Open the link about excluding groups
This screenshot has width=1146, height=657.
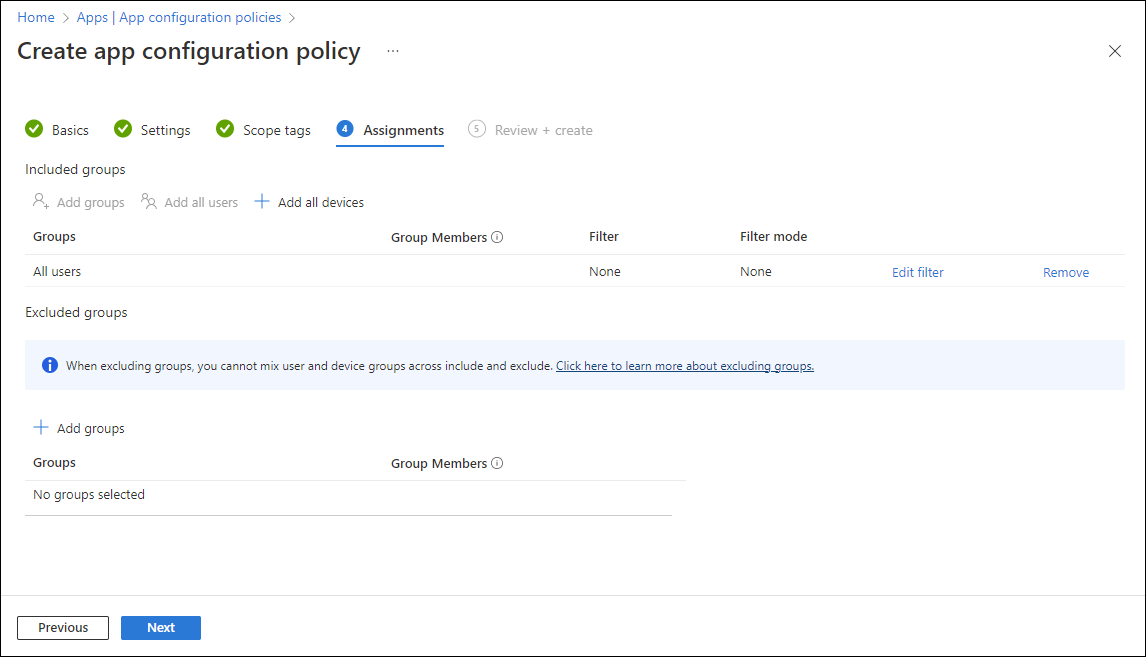(x=684, y=365)
